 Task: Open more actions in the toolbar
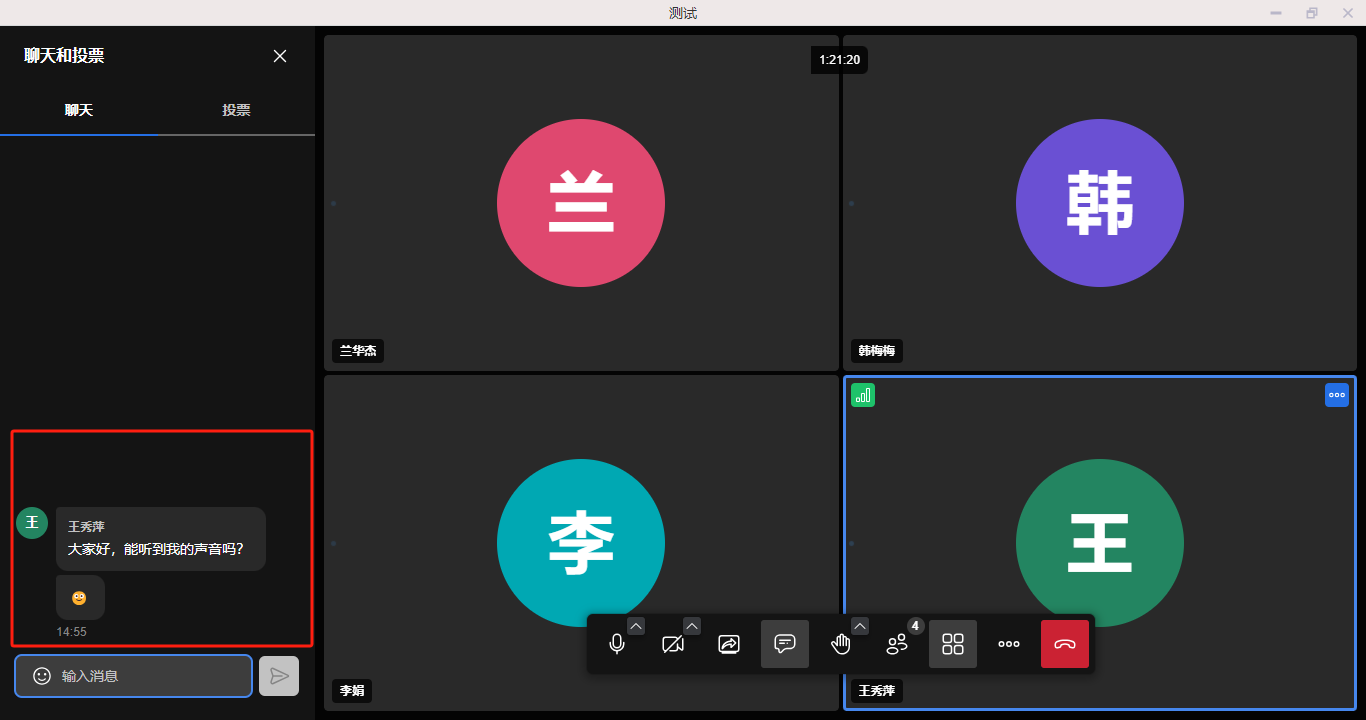(1009, 644)
